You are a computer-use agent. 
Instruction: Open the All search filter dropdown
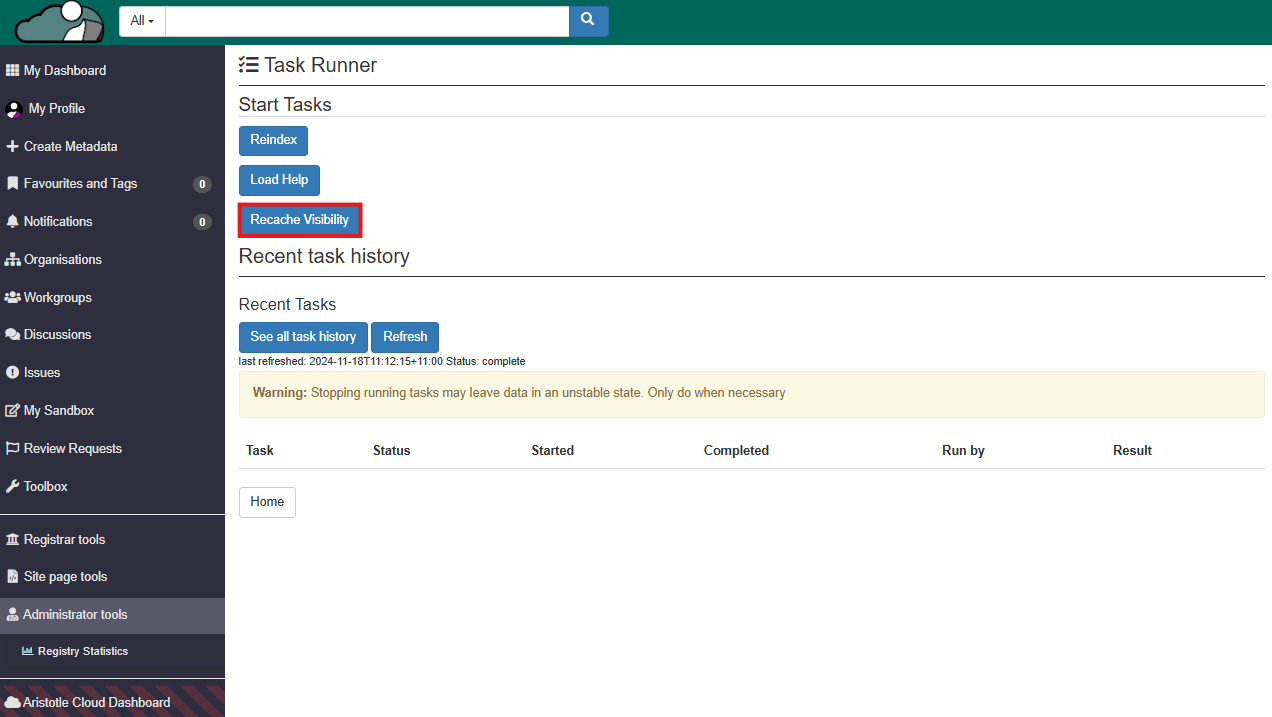pyautogui.click(x=142, y=21)
